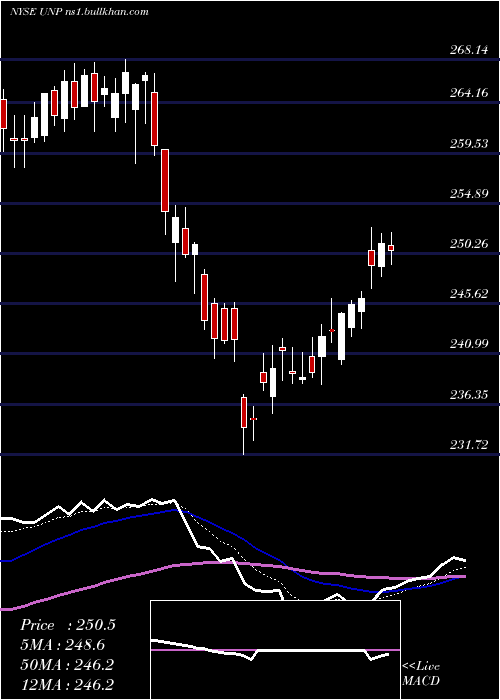Click the 231.72 price level label

click(x=468, y=445)
